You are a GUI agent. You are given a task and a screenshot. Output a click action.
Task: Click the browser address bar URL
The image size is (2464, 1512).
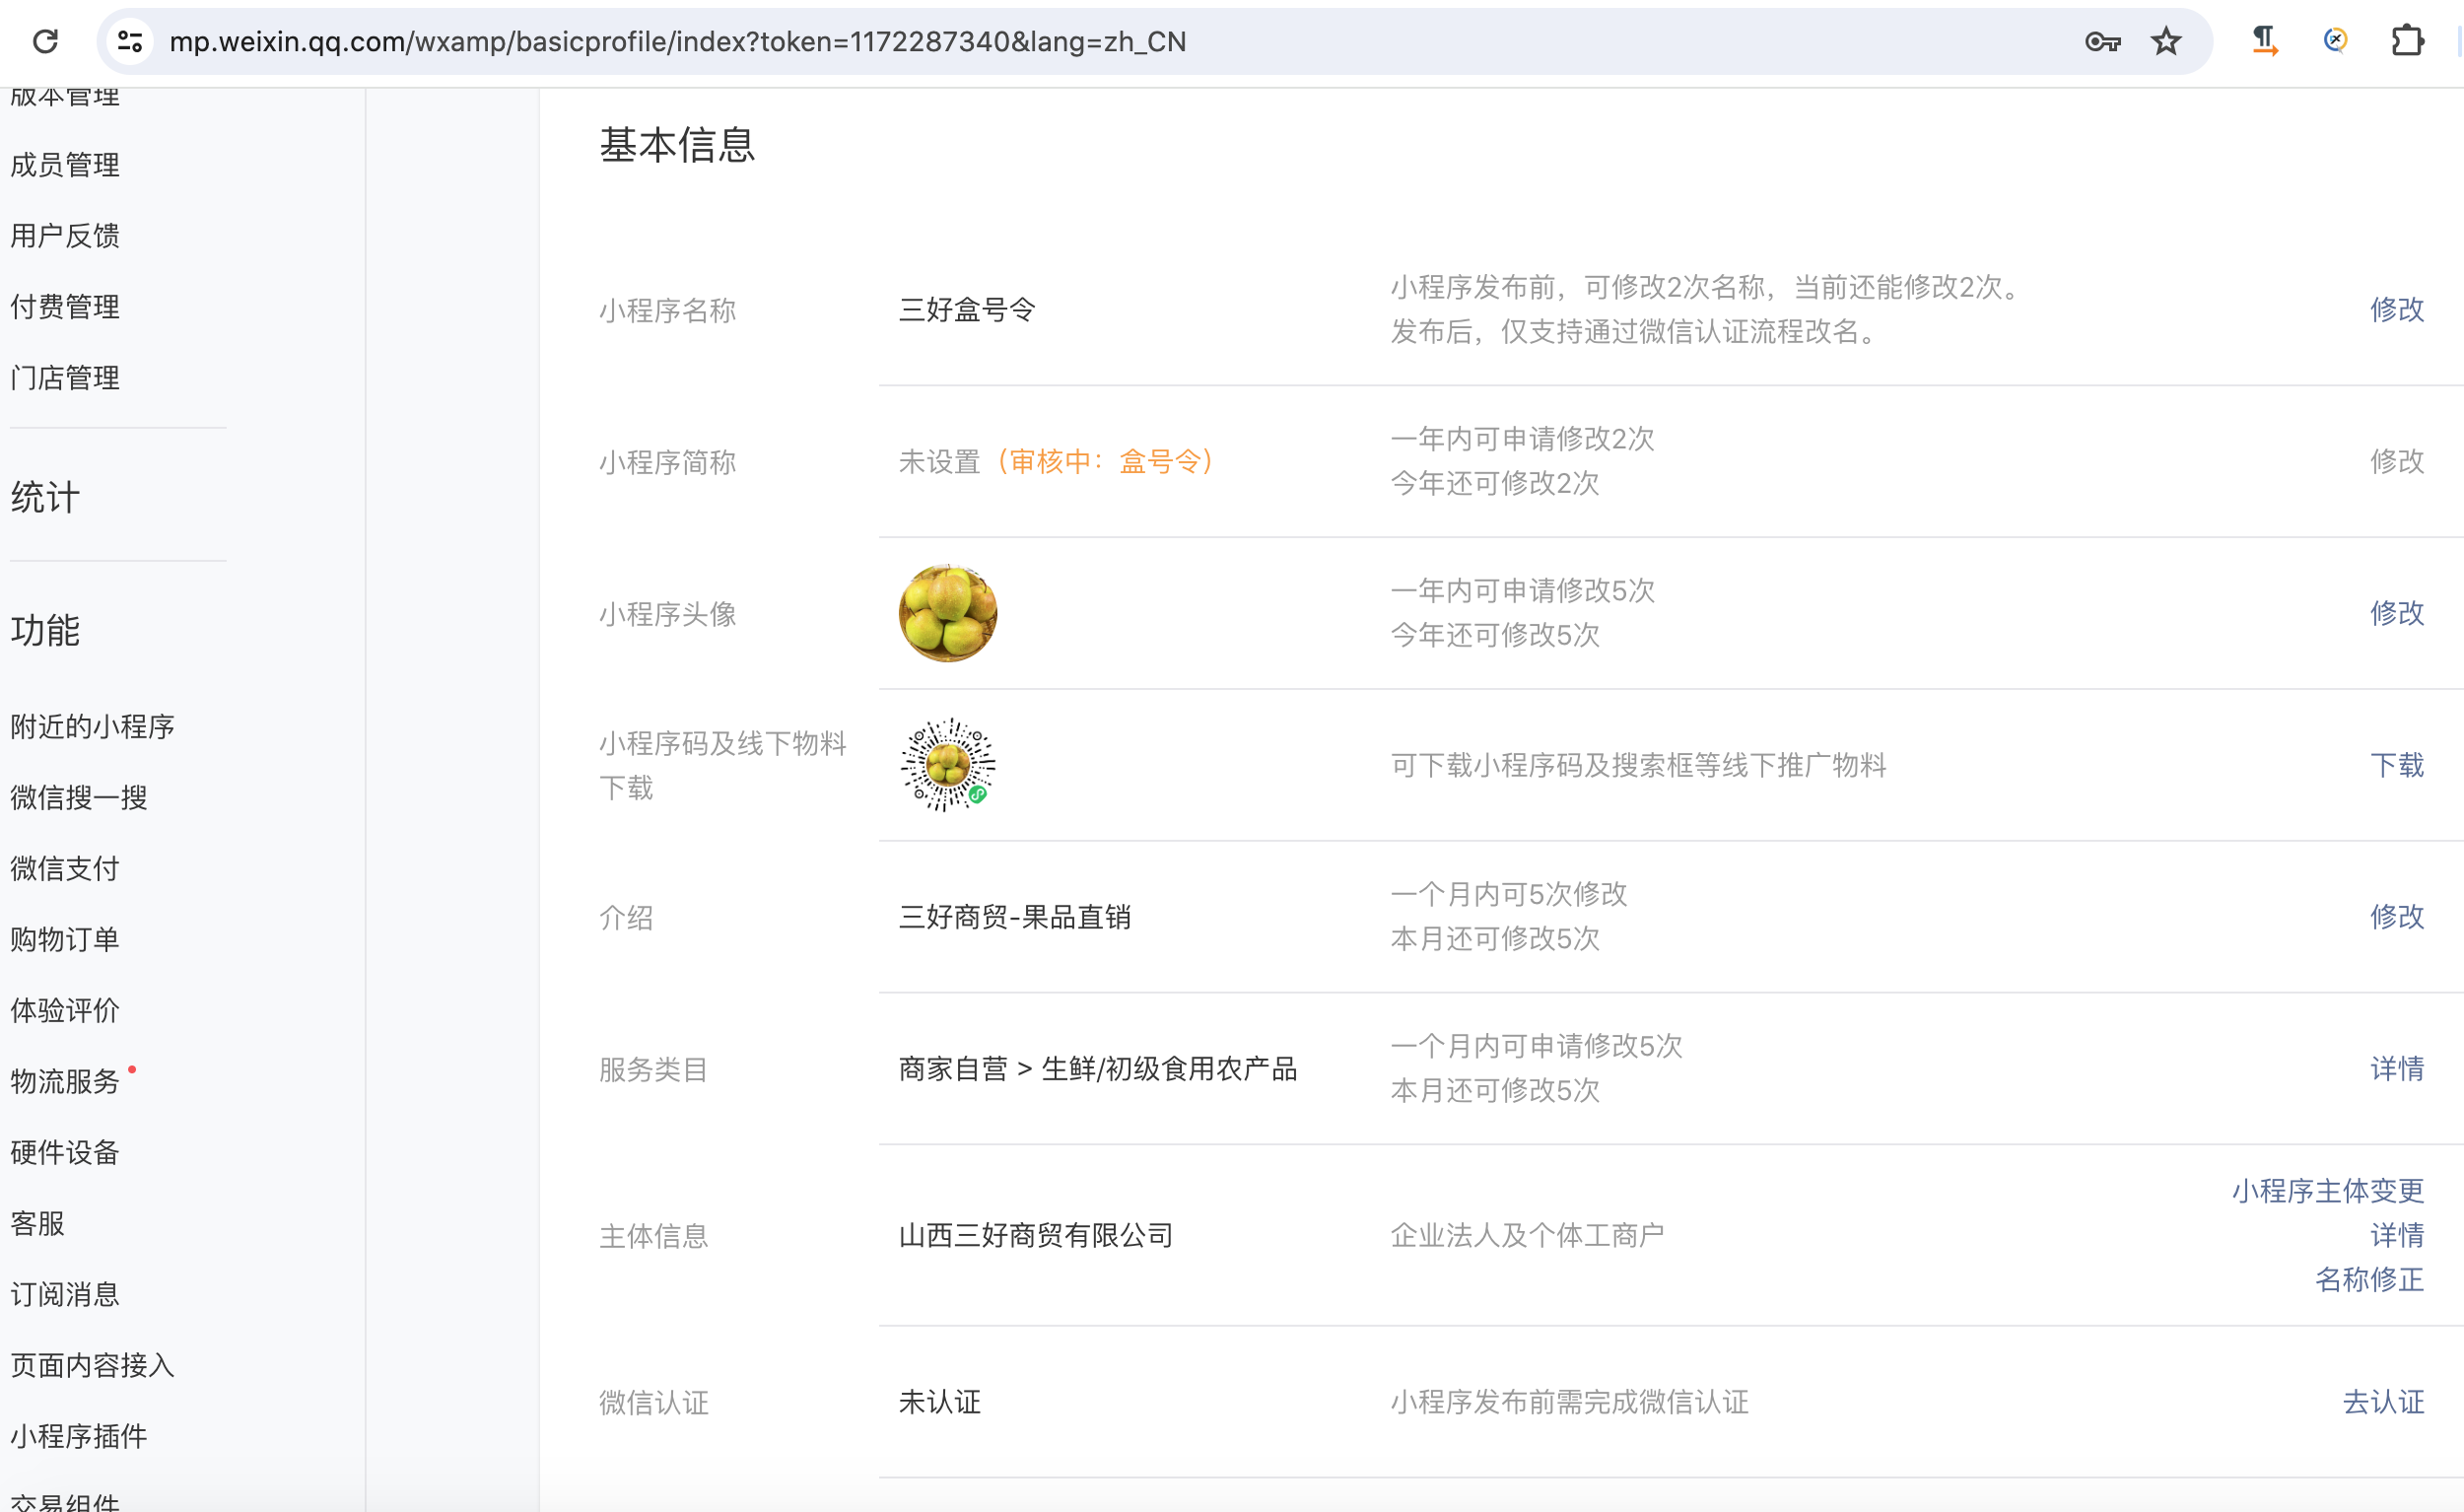[x=677, y=41]
